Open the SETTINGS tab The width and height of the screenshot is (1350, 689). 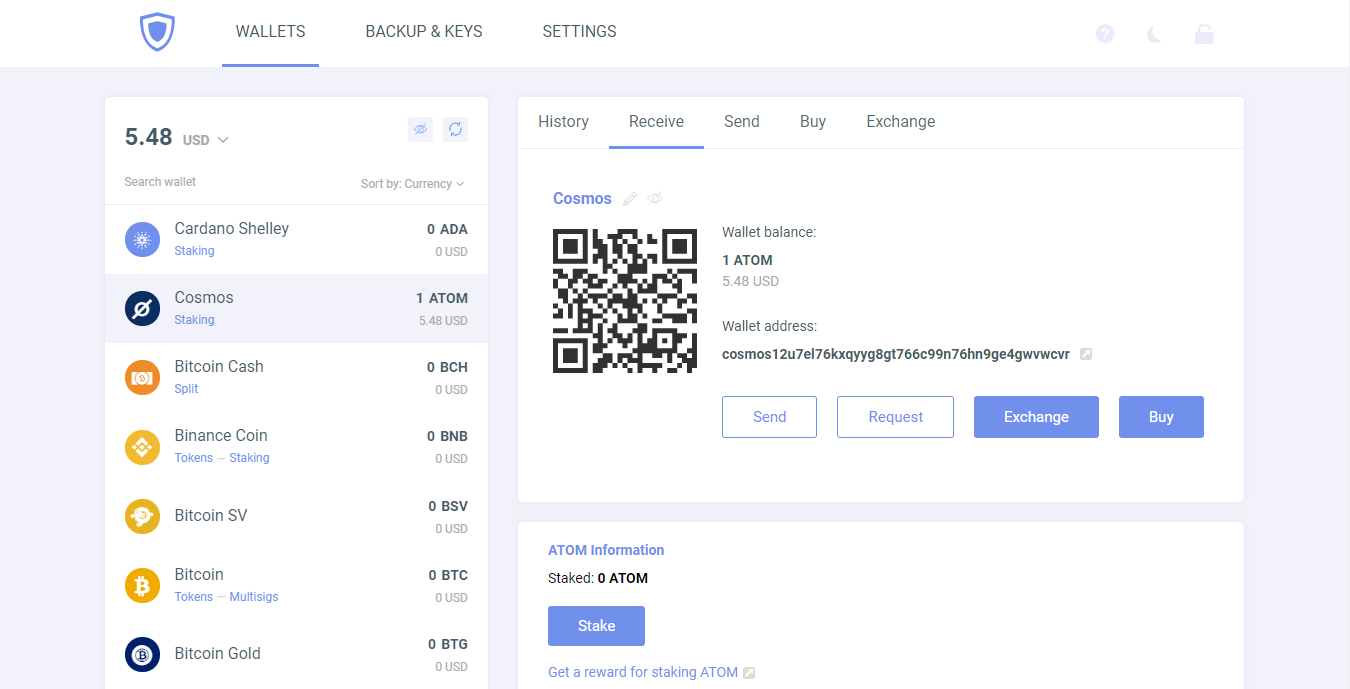click(x=579, y=32)
